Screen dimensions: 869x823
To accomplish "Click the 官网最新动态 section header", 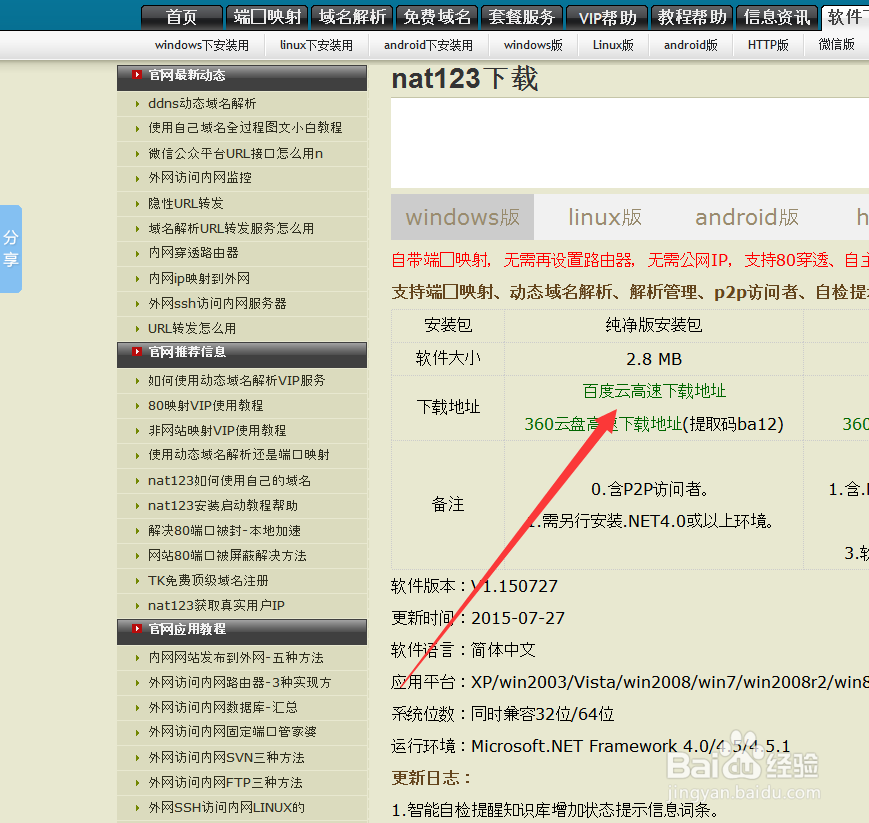I will [242, 78].
